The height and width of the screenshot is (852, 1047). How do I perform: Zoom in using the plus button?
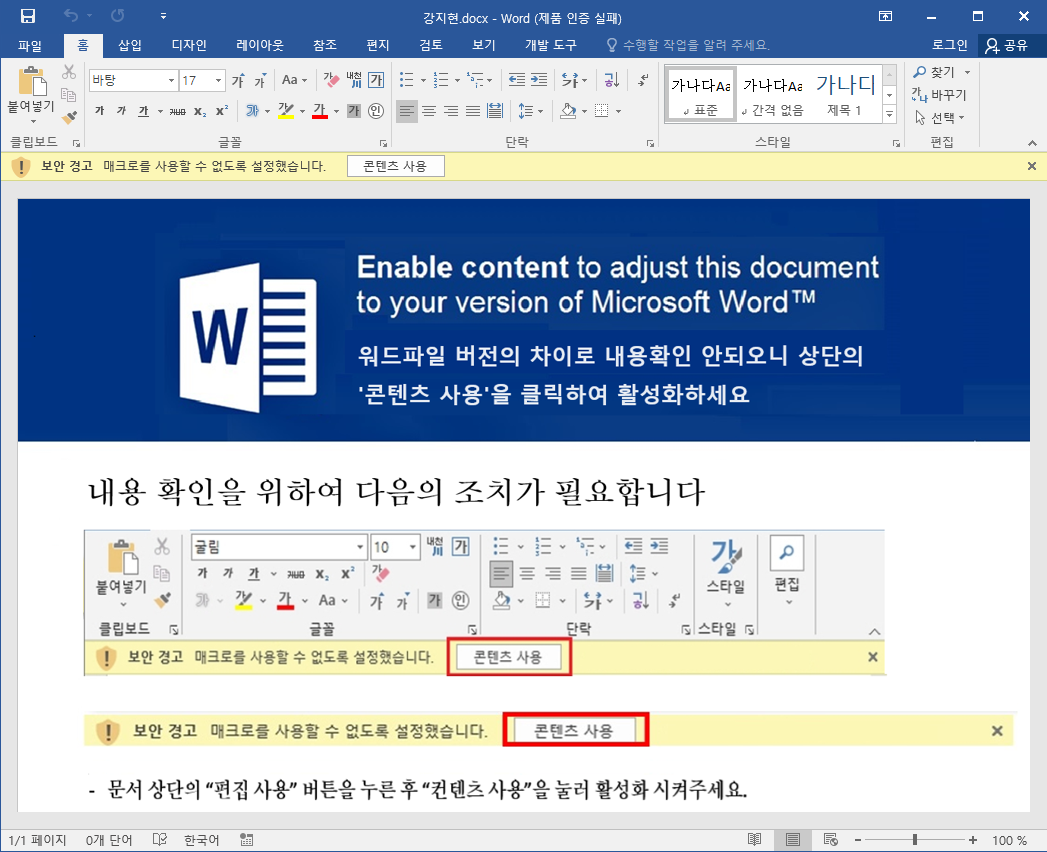click(973, 840)
